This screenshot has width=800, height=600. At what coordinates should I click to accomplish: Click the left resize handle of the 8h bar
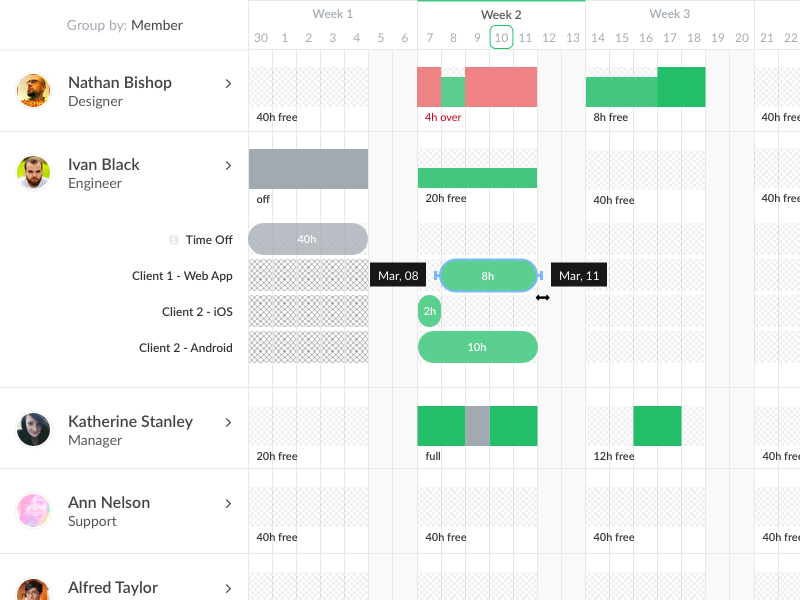pyautogui.click(x=436, y=275)
